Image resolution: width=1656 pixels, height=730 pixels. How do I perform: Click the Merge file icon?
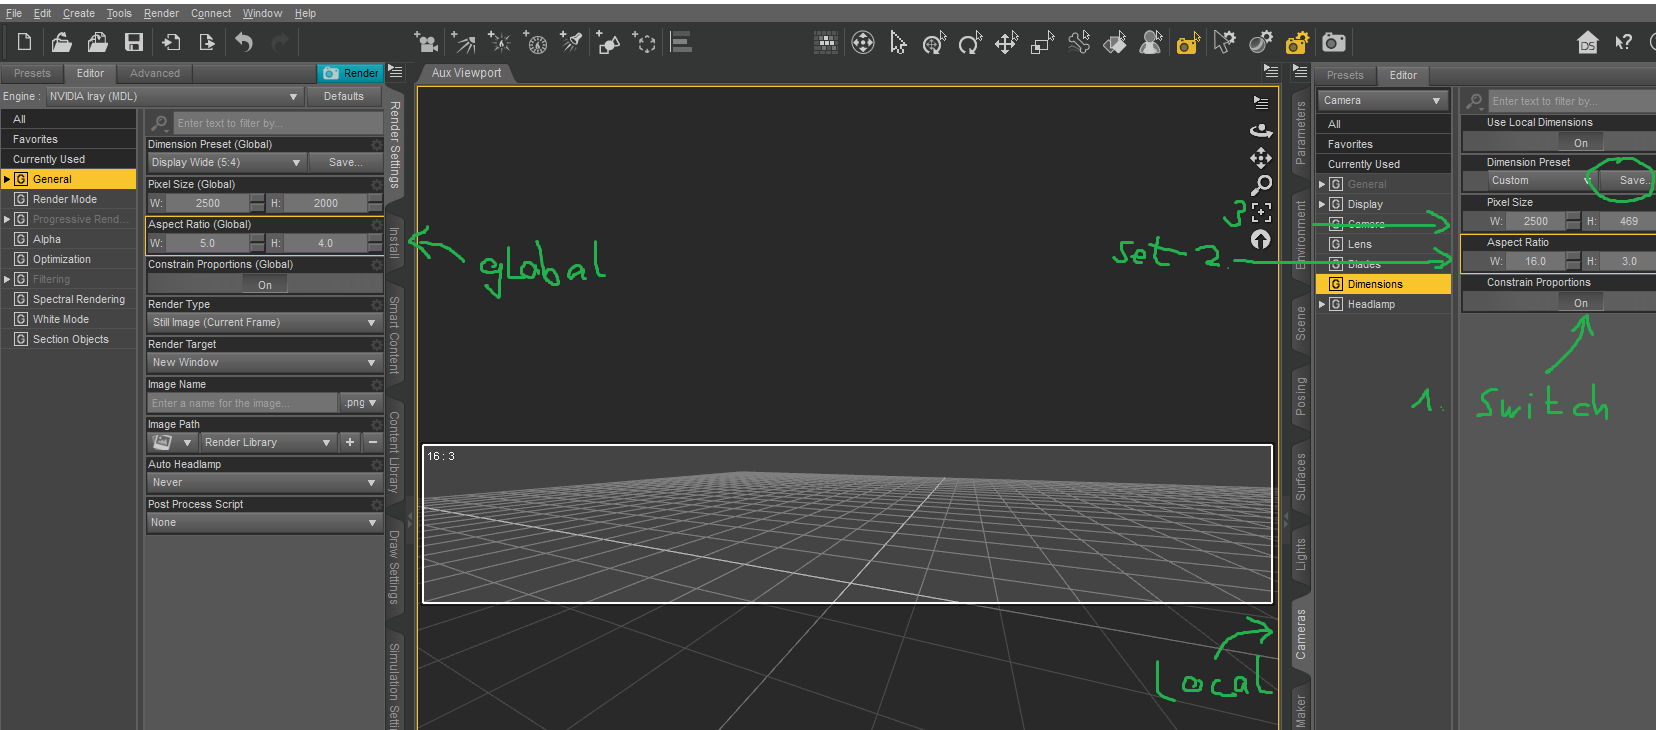point(98,42)
